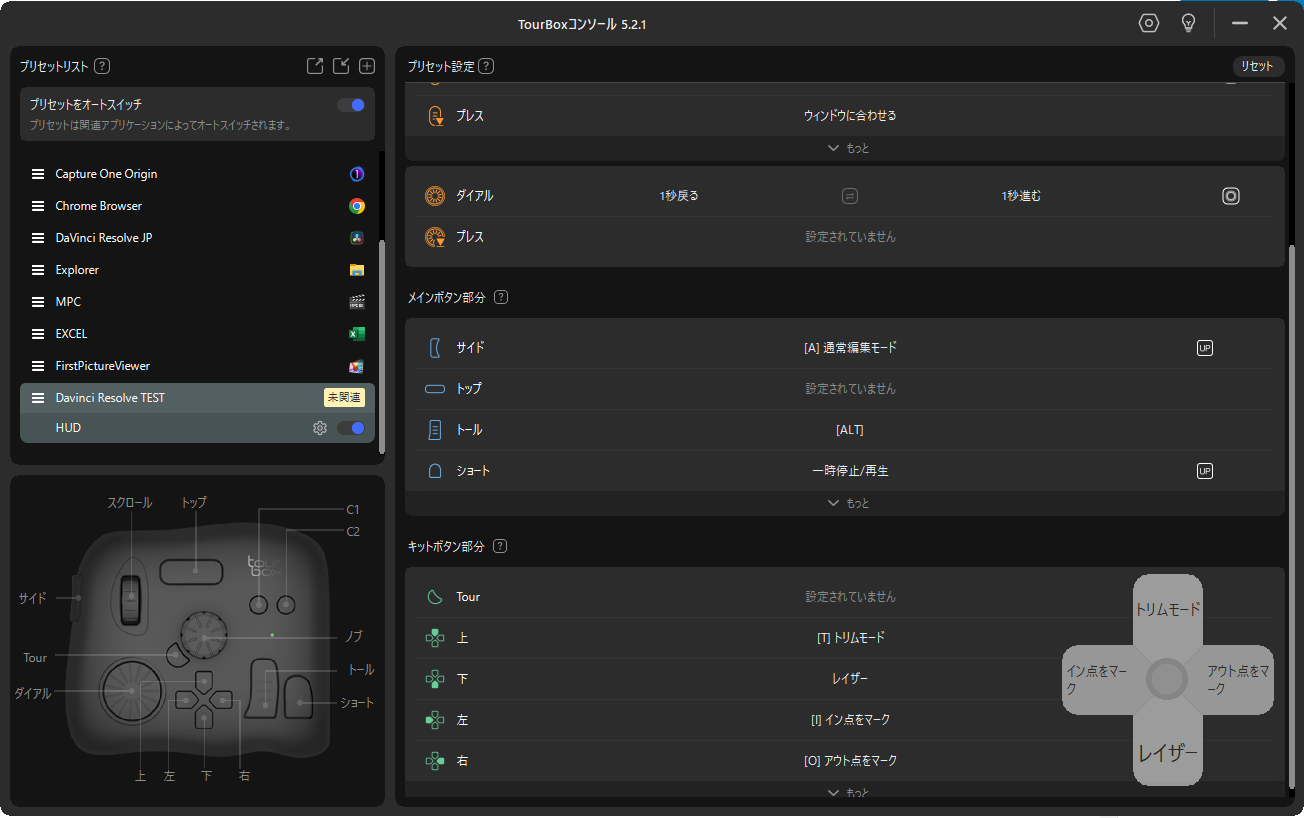
Task: Open the hexagon settings icon in title bar
Action: 1149,23
